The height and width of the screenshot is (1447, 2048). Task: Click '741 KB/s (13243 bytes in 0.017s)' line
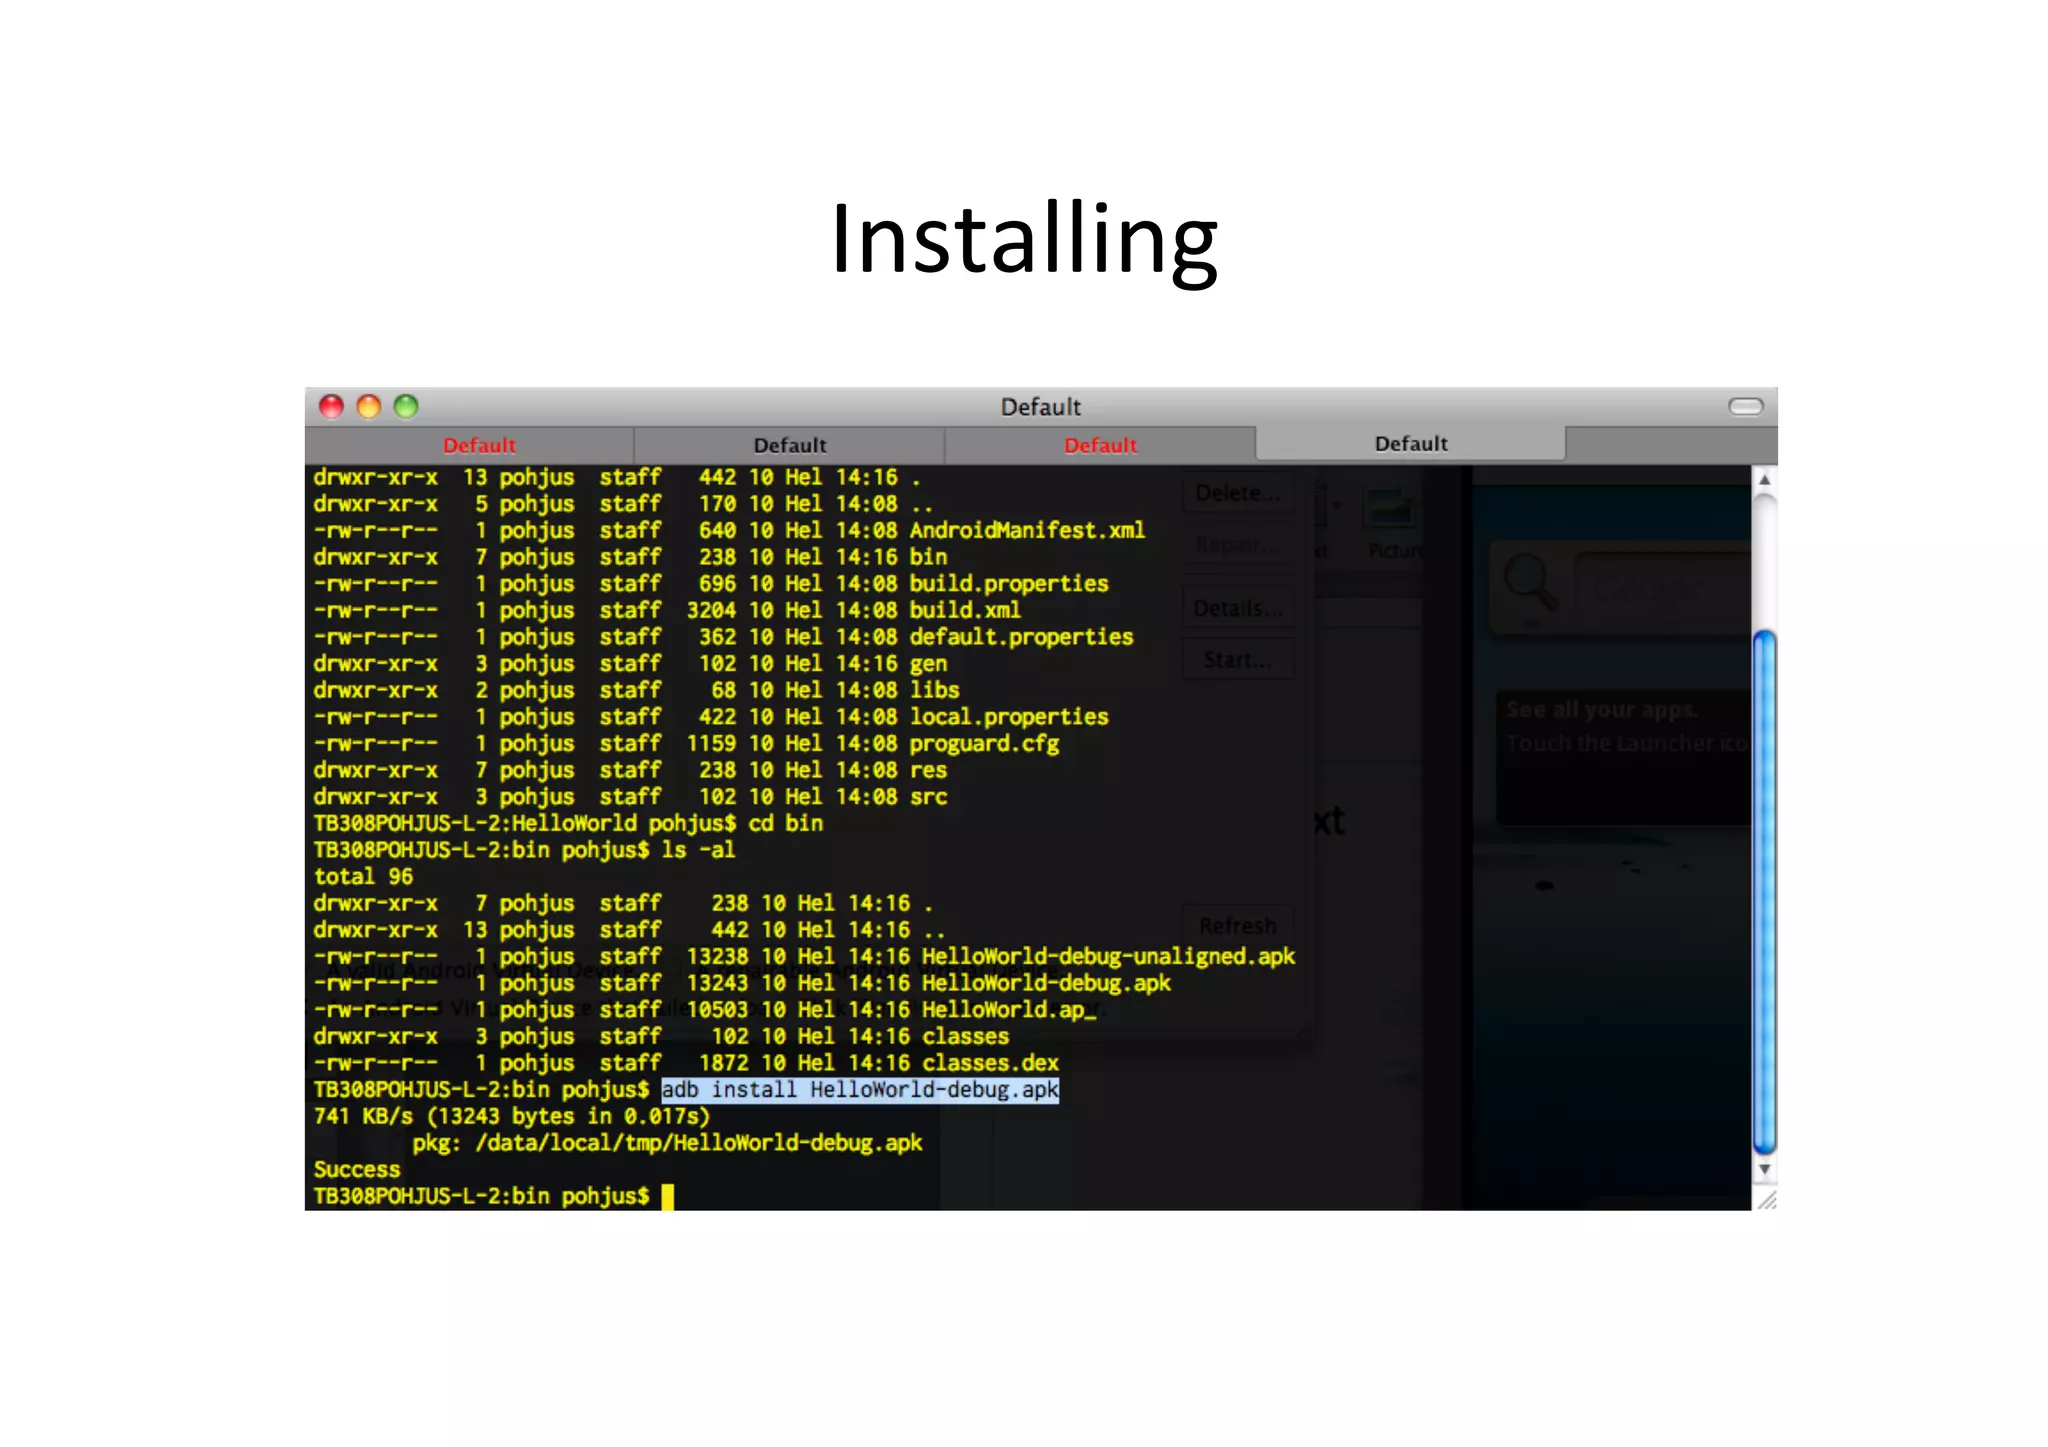(512, 1116)
